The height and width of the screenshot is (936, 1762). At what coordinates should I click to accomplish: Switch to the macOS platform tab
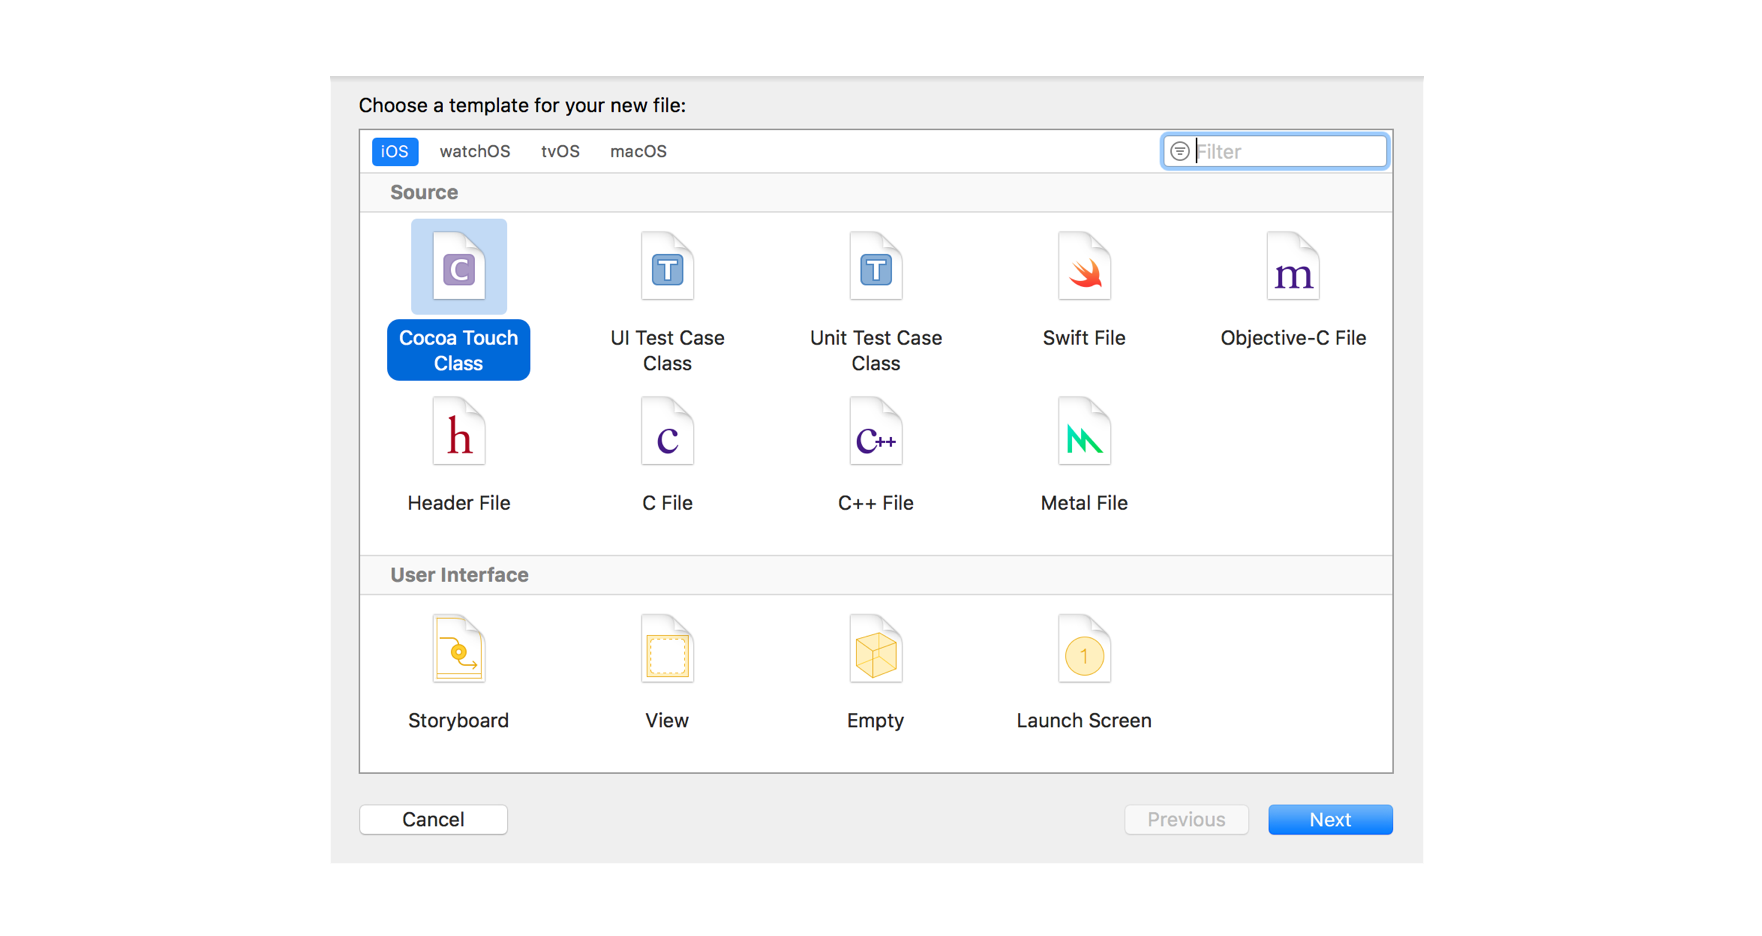click(x=638, y=151)
